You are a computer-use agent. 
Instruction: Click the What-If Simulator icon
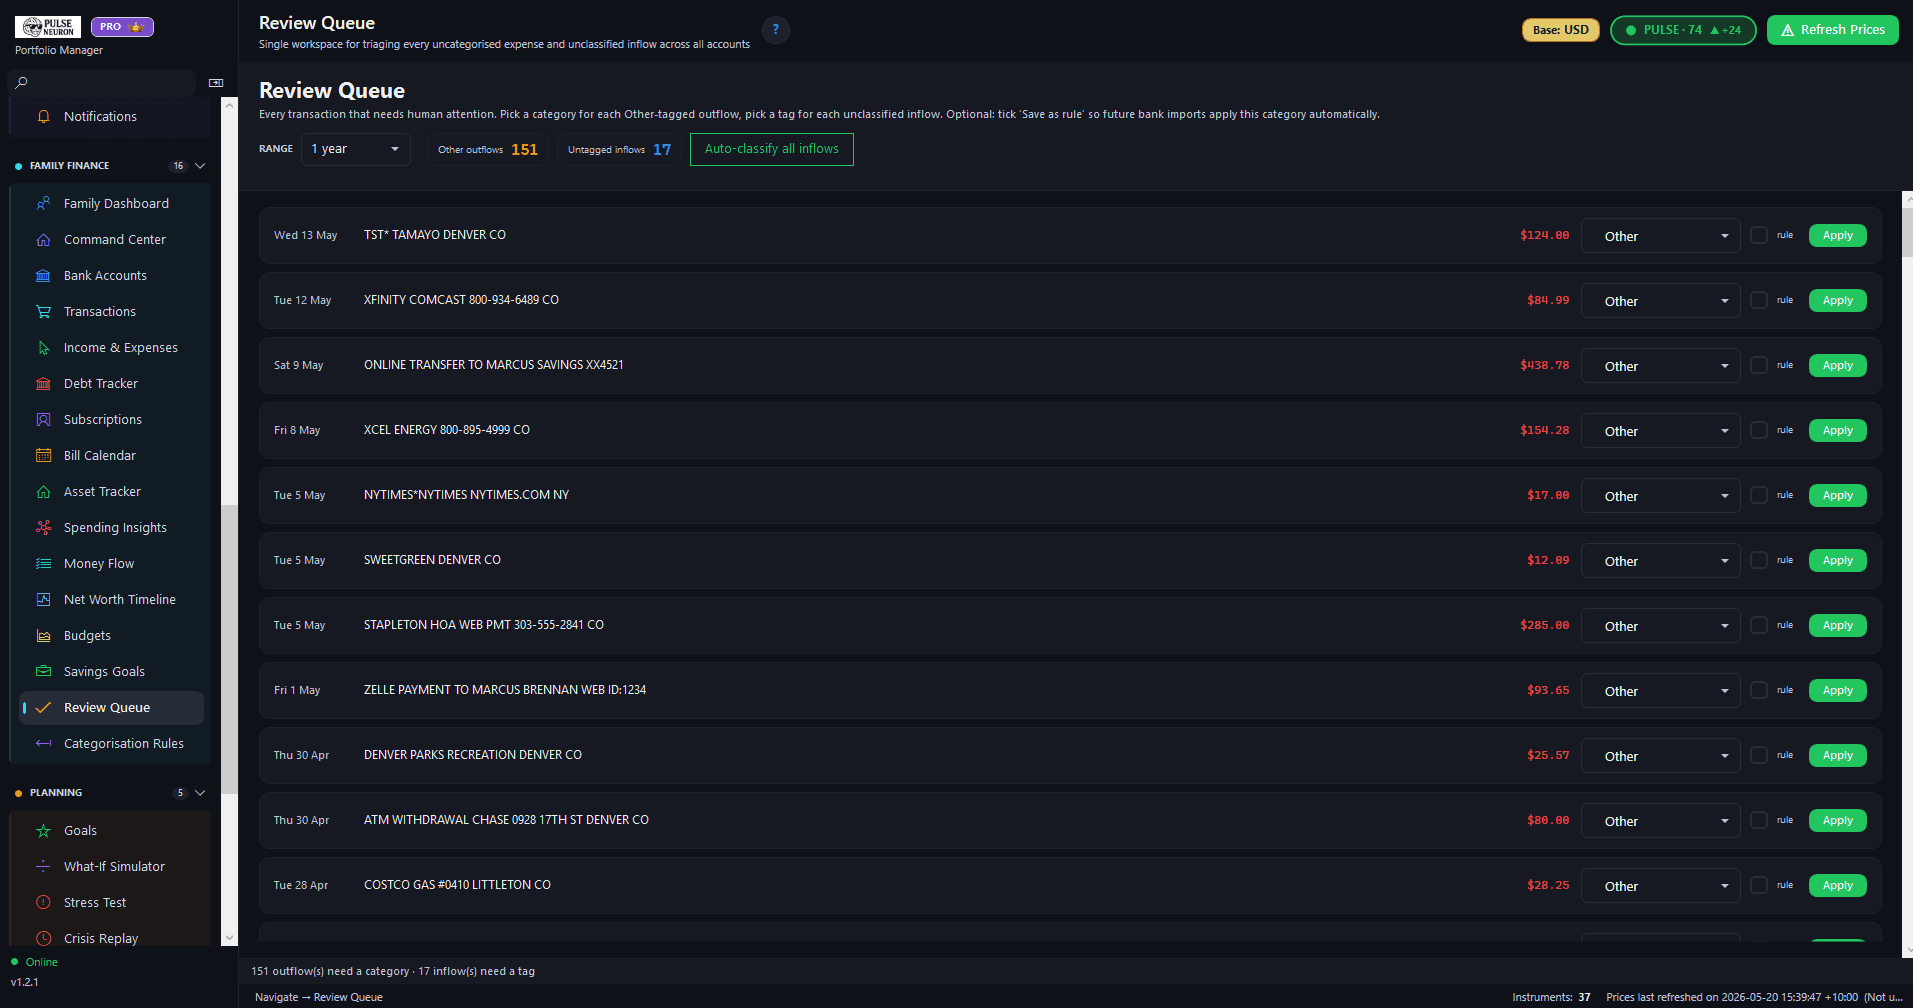tap(43, 866)
